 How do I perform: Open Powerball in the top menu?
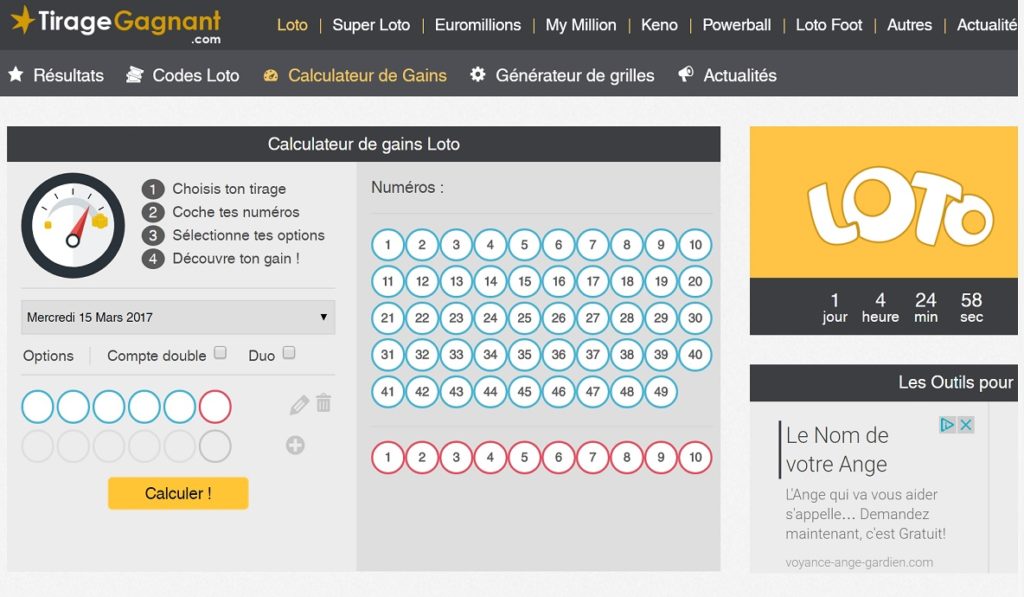point(737,25)
